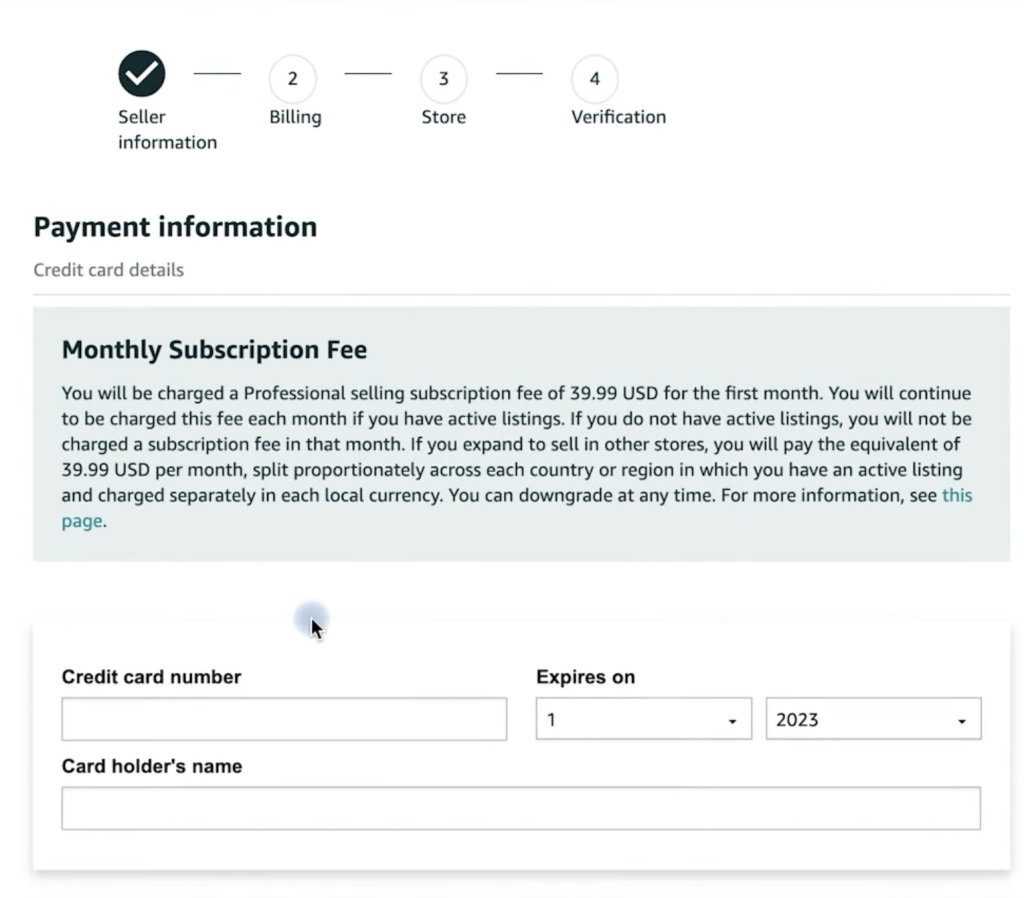Click the Card holder's name label
The width and height of the screenshot is (1024, 898).
click(x=152, y=766)
